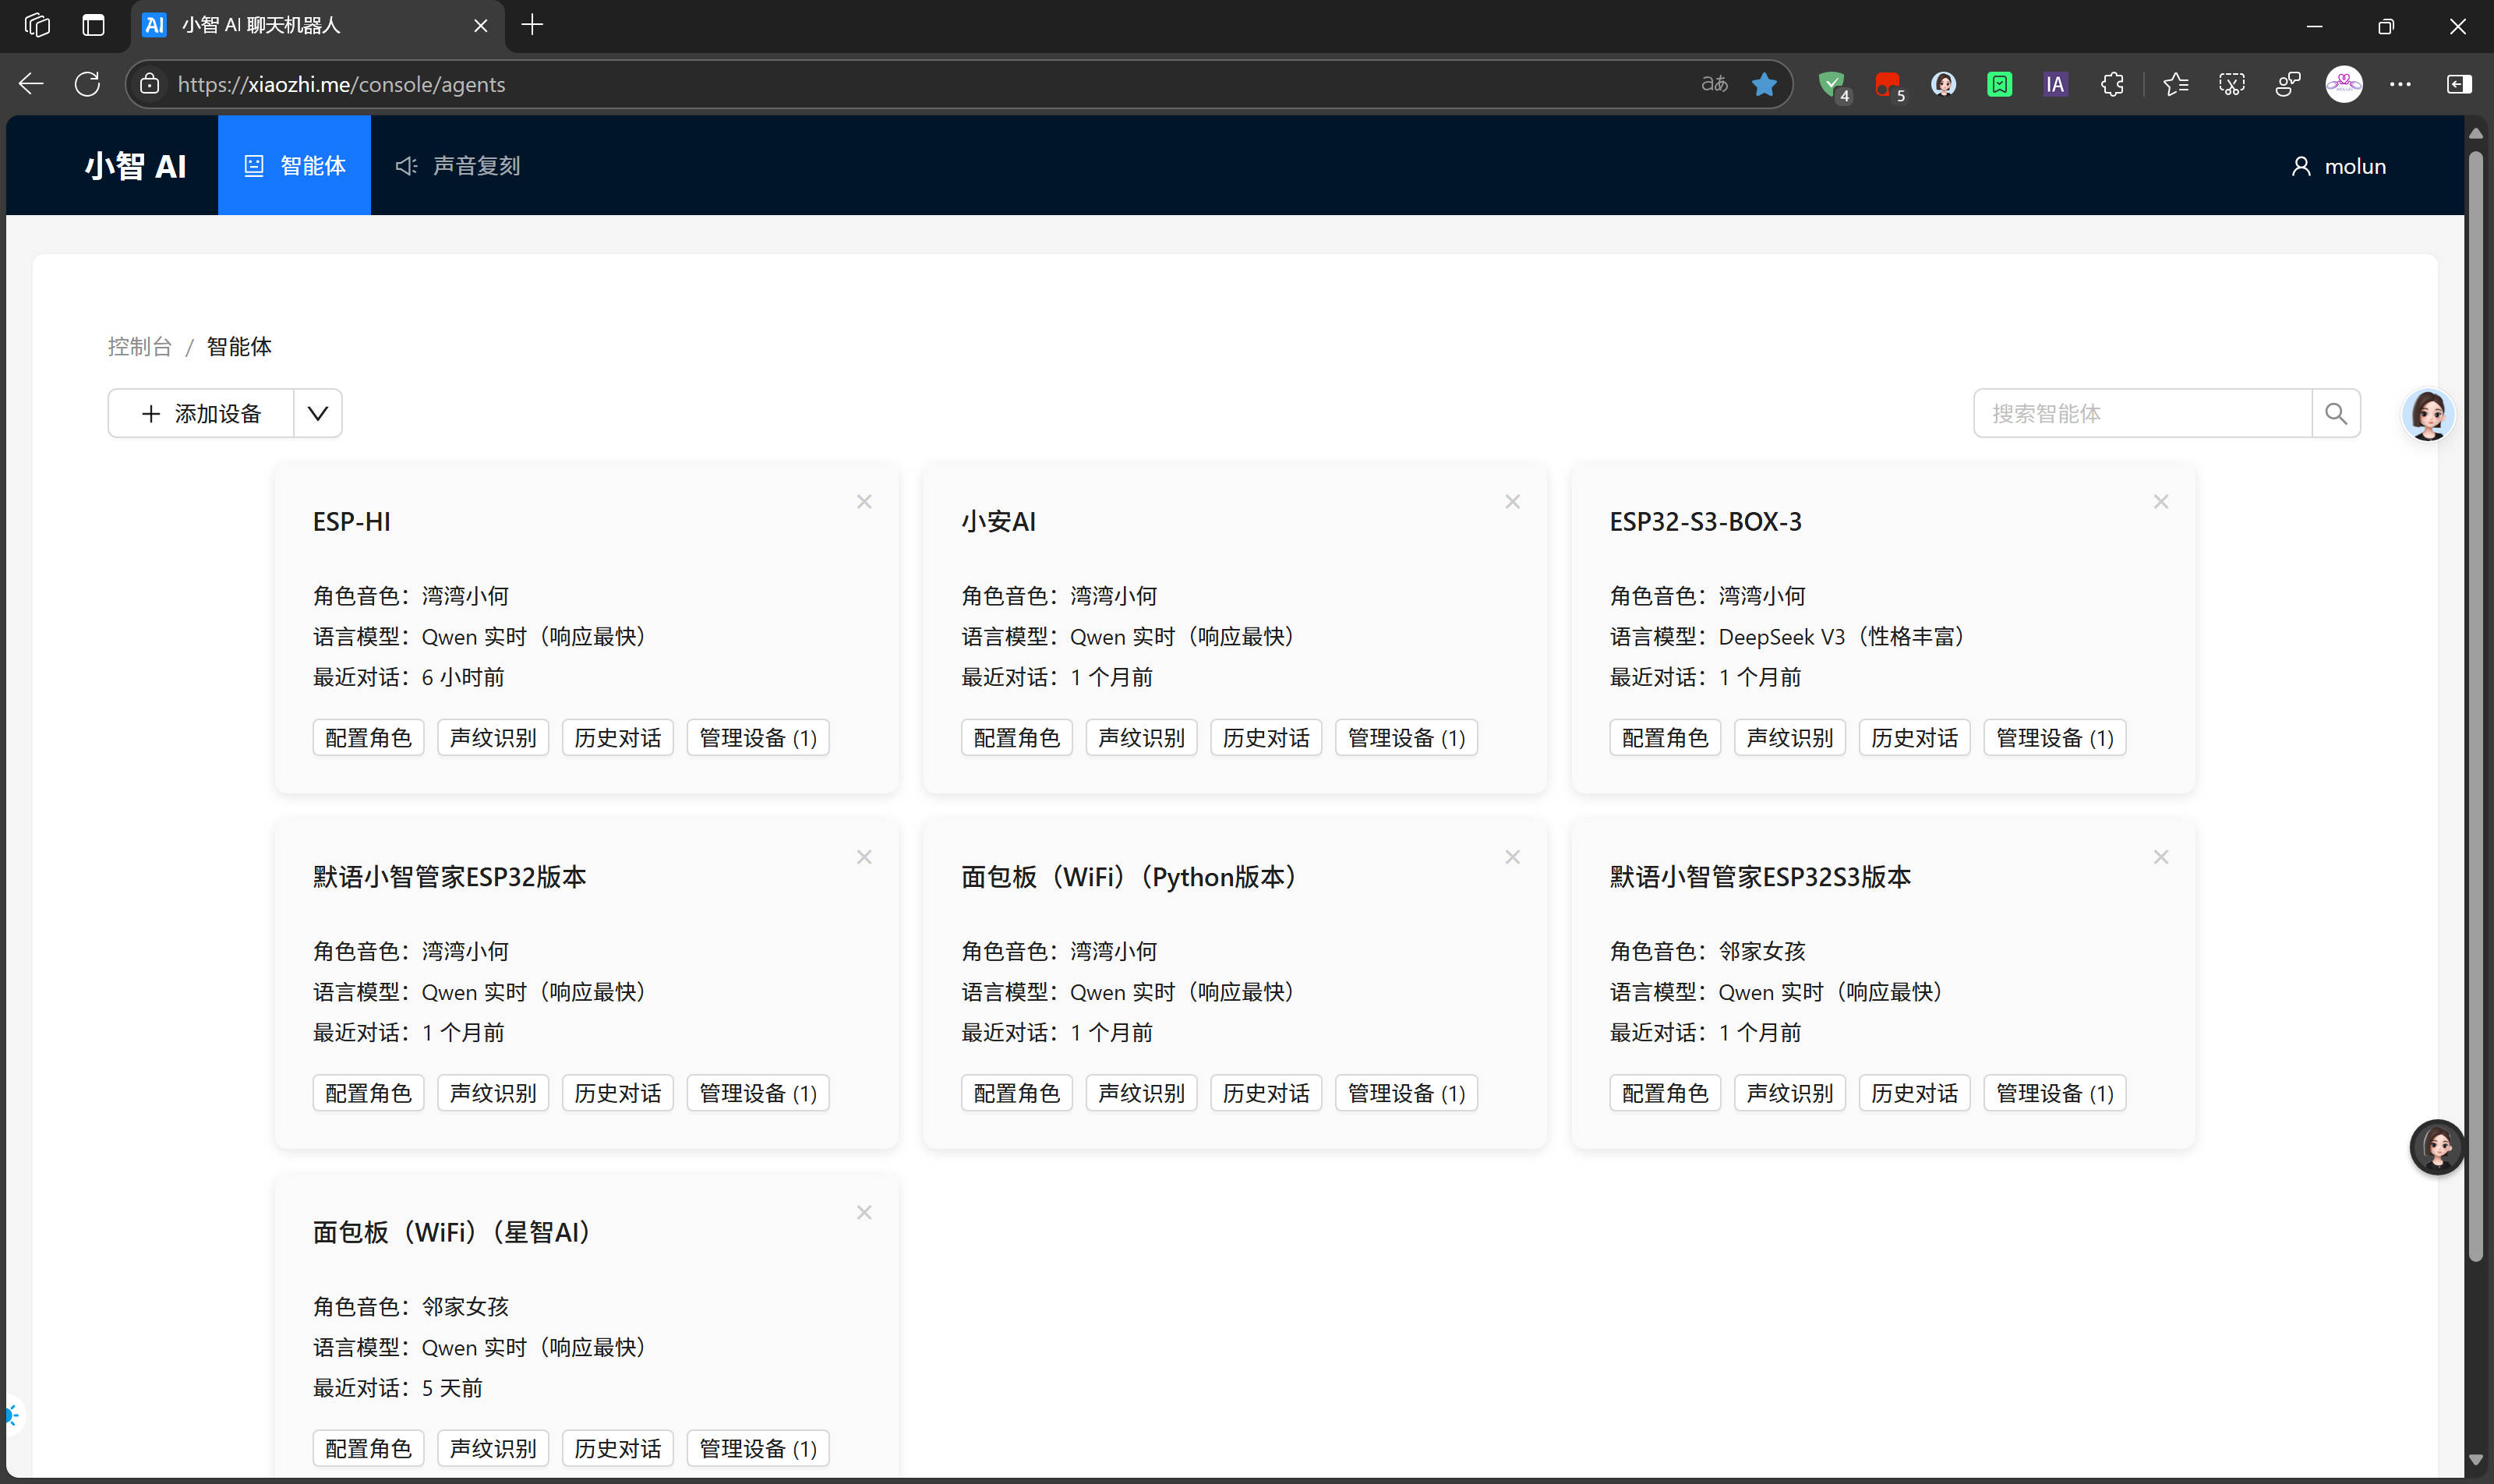Open 配置角色 for 小安AI
This screenshot has width=2494, height=1484.
pyautogui.click(x=1017, y=738)
